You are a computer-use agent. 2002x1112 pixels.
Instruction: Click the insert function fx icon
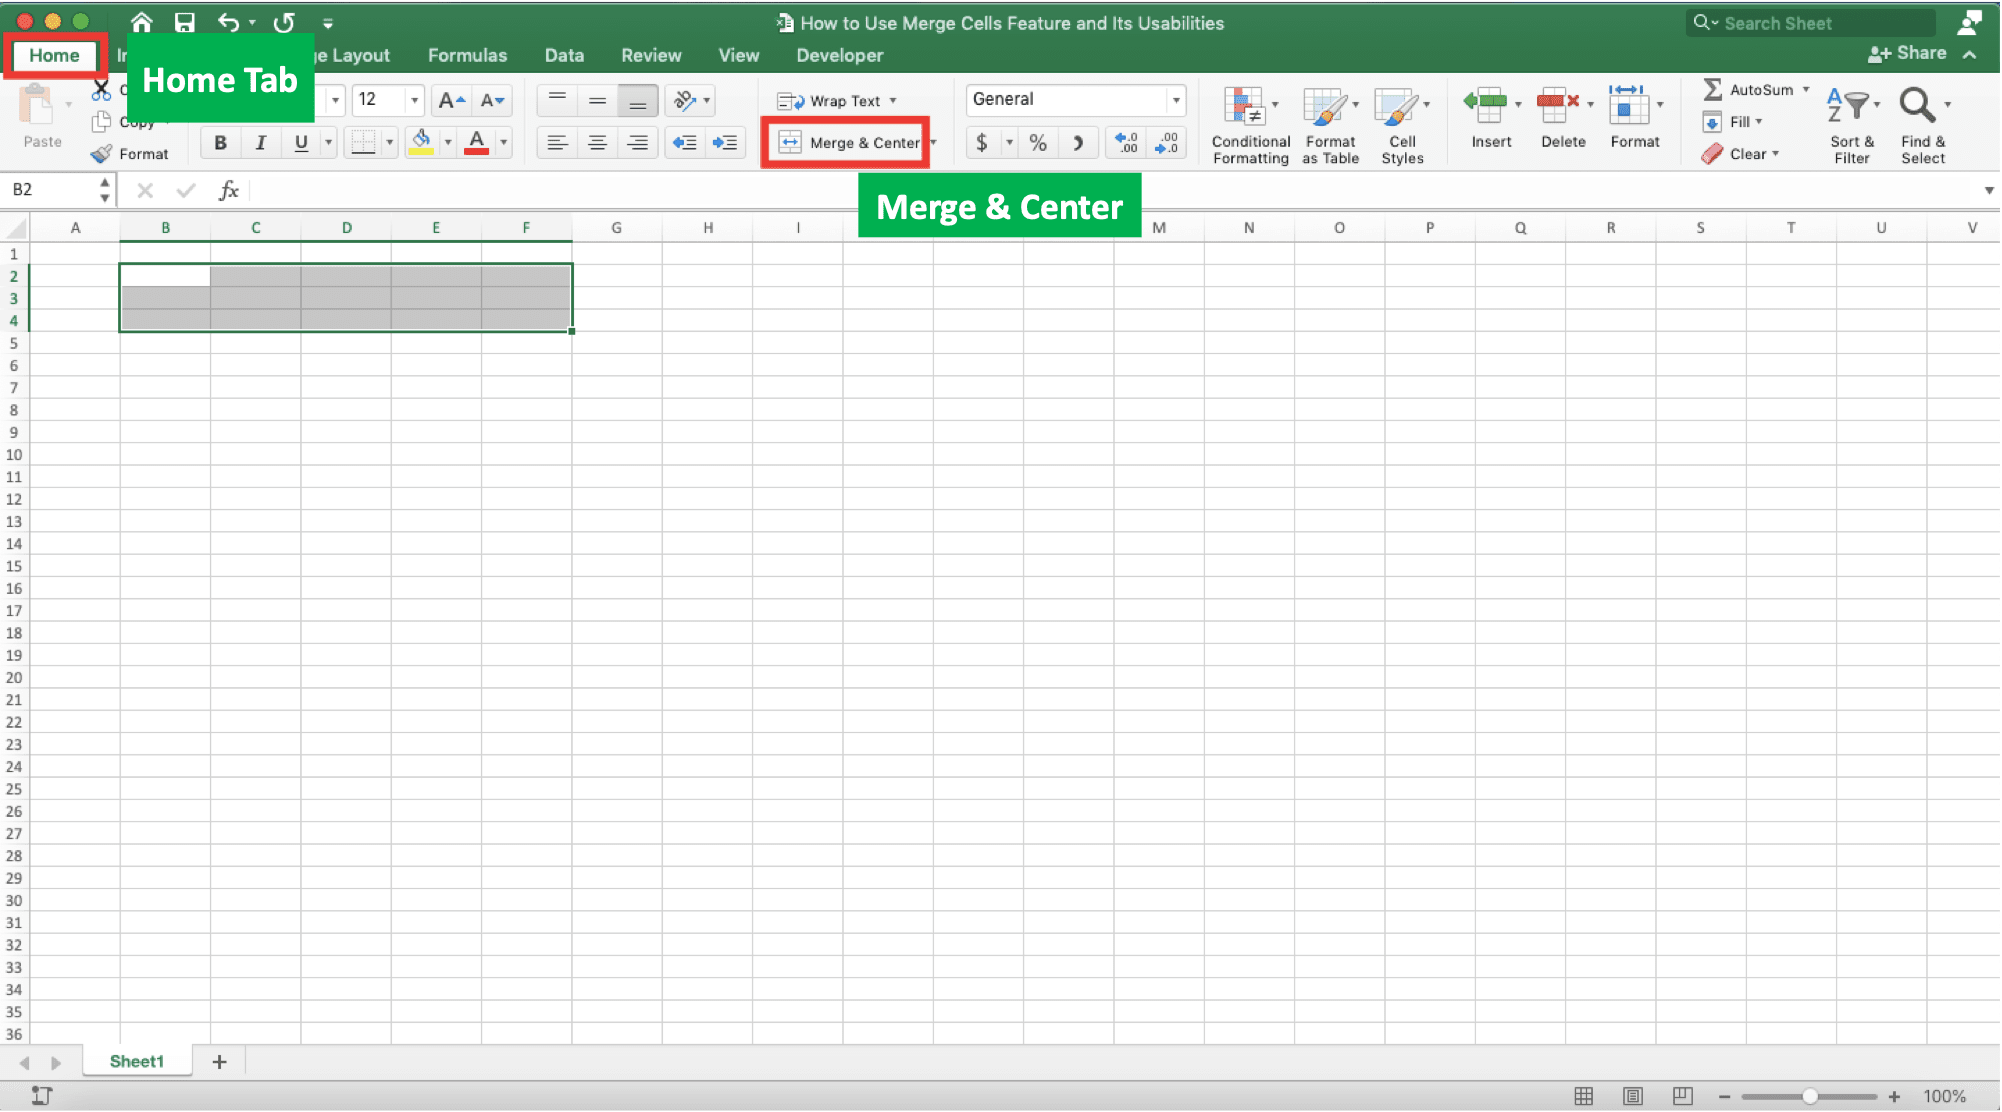click(x=229, y=190)
